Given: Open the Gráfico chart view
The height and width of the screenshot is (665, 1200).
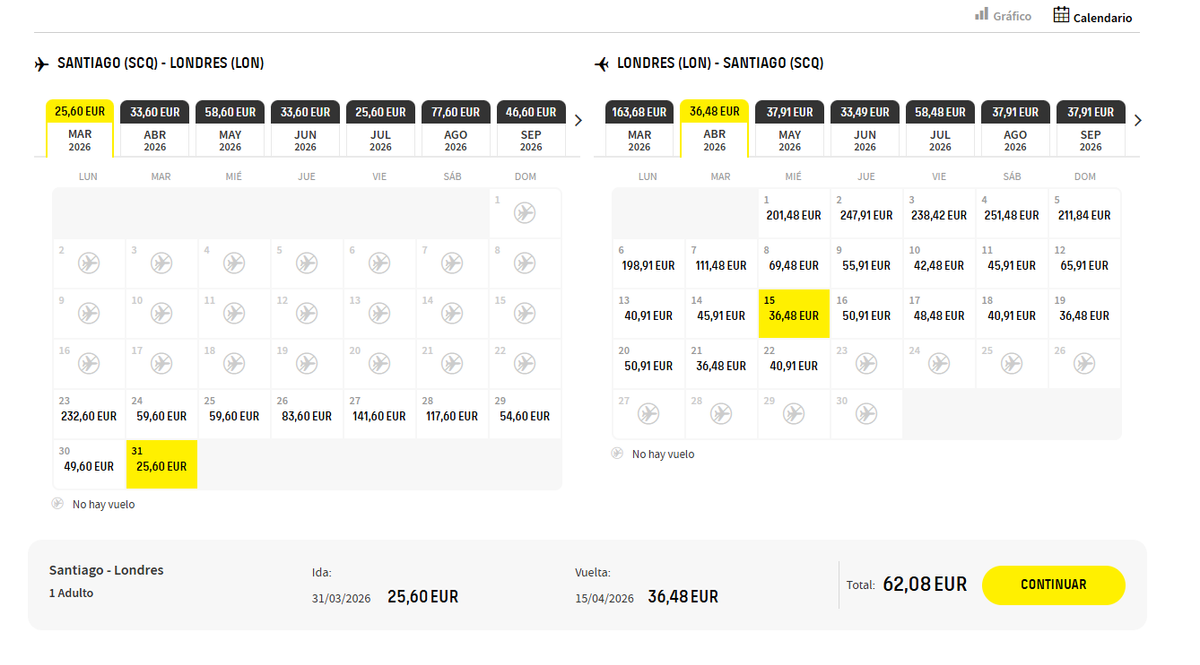Looking at the screenshot, I should click(x=1003, y=15).
